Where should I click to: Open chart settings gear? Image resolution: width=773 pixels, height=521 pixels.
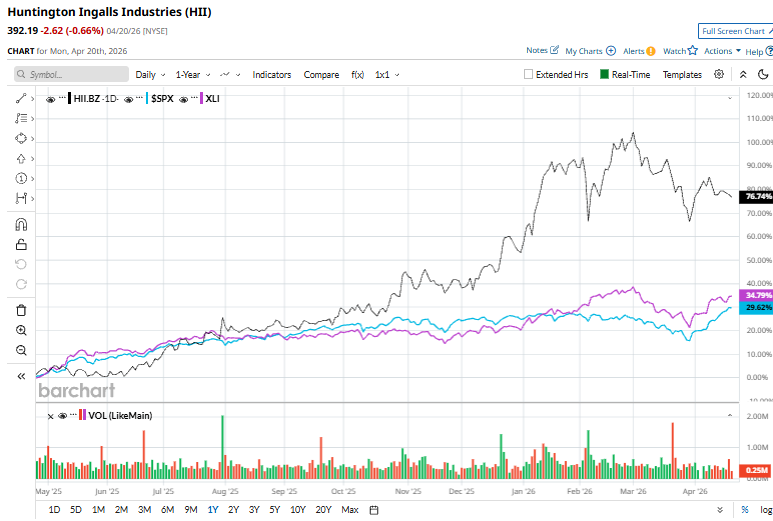pos(719,74)
